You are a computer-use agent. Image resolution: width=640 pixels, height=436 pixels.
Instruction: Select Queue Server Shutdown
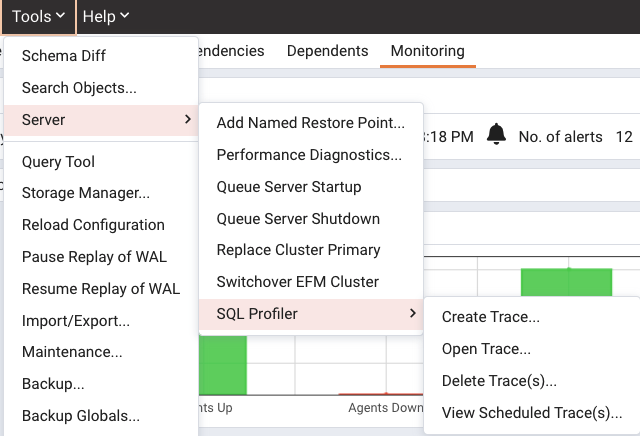(x=311, y=219)
